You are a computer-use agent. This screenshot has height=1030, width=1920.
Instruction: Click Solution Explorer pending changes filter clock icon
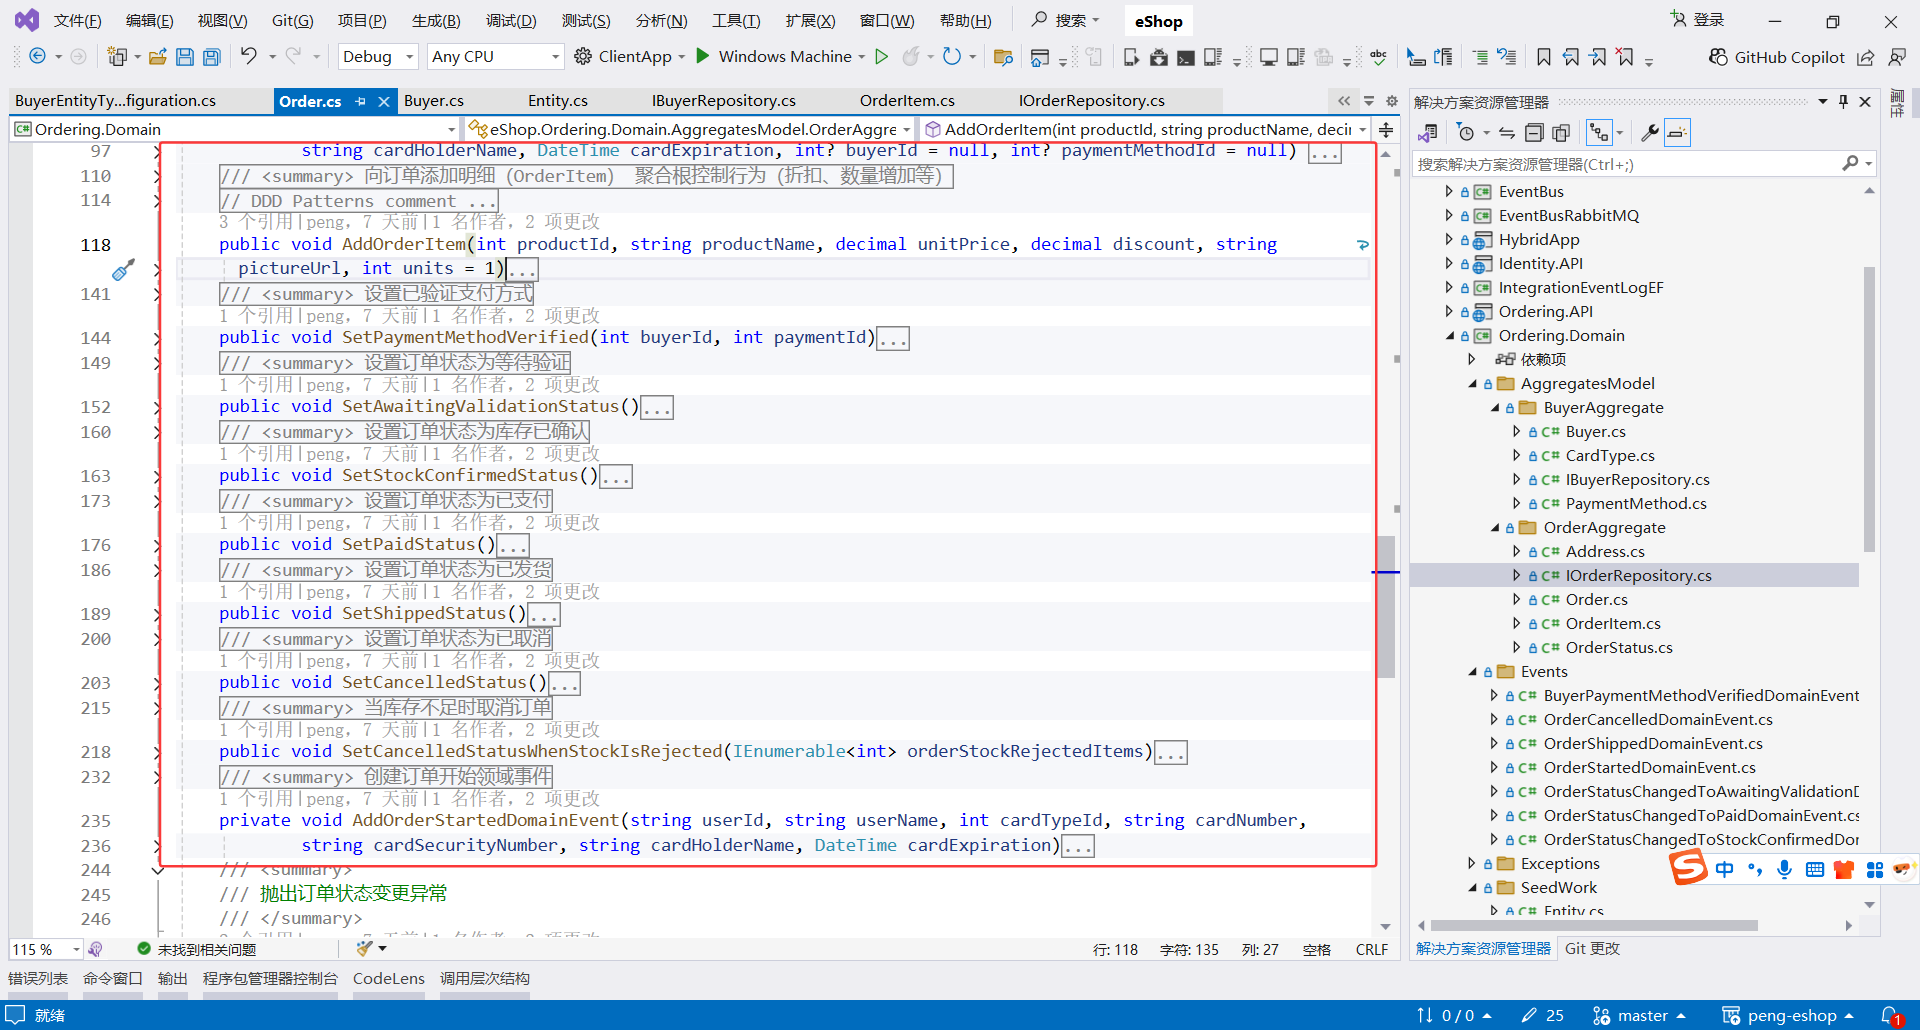1466,132
